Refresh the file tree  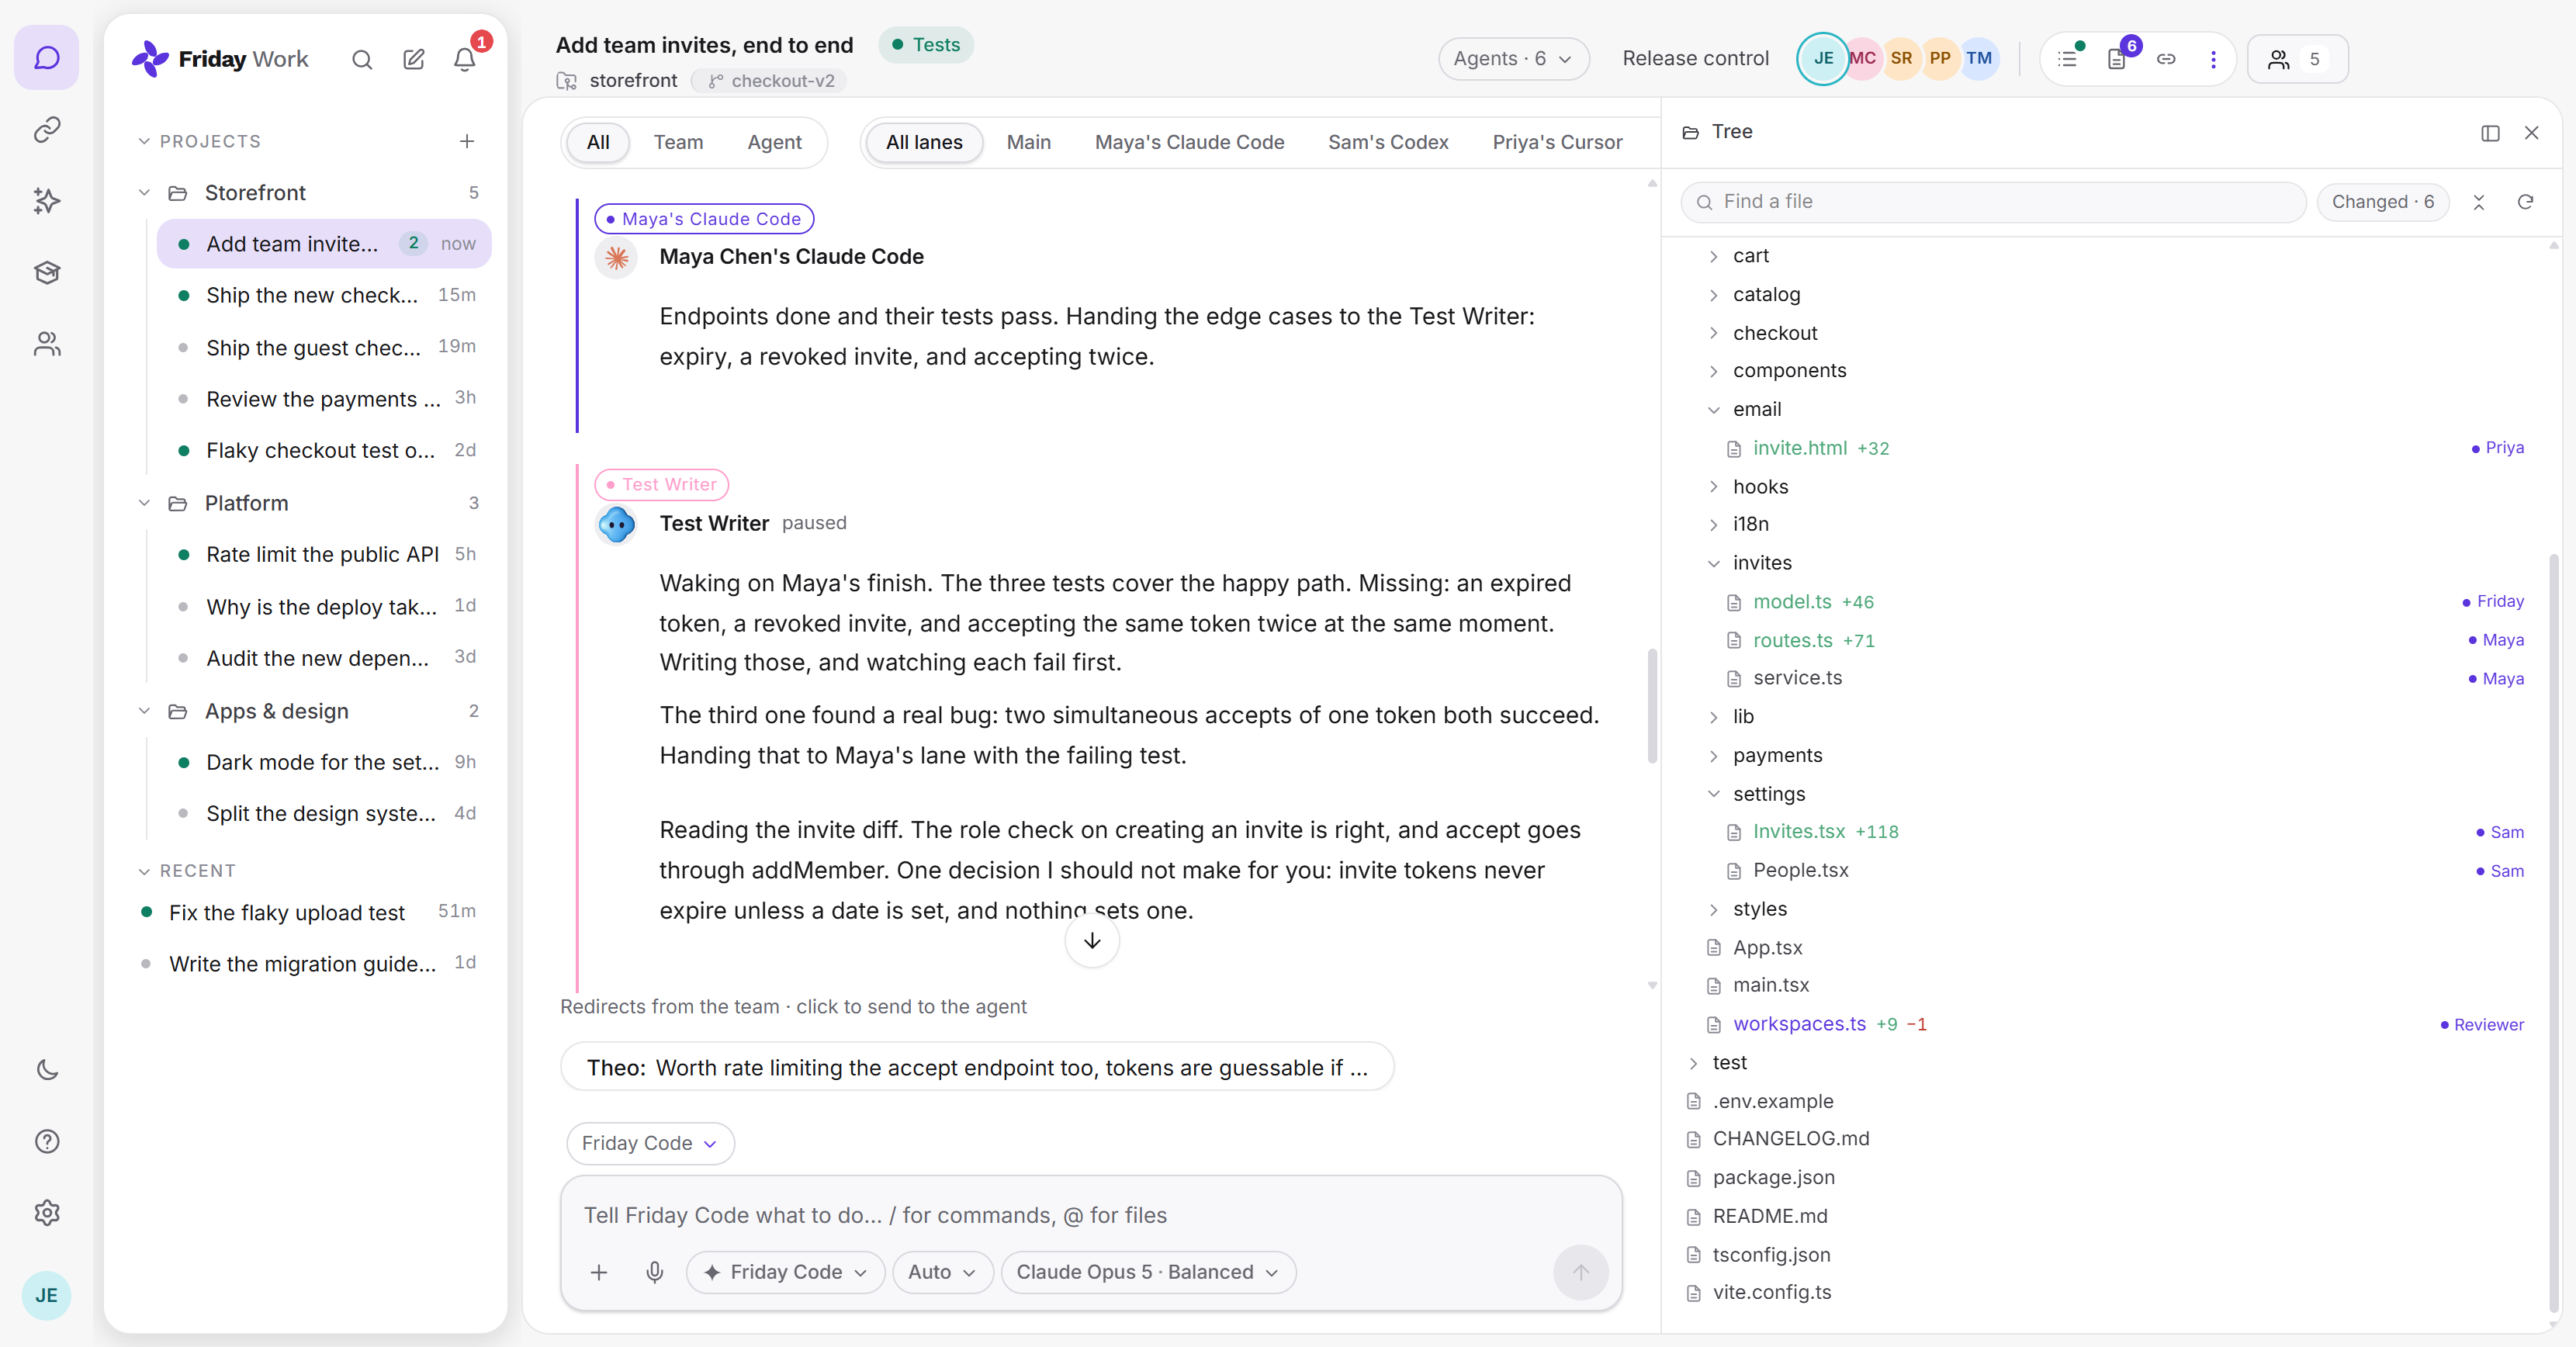point(2525,202)
